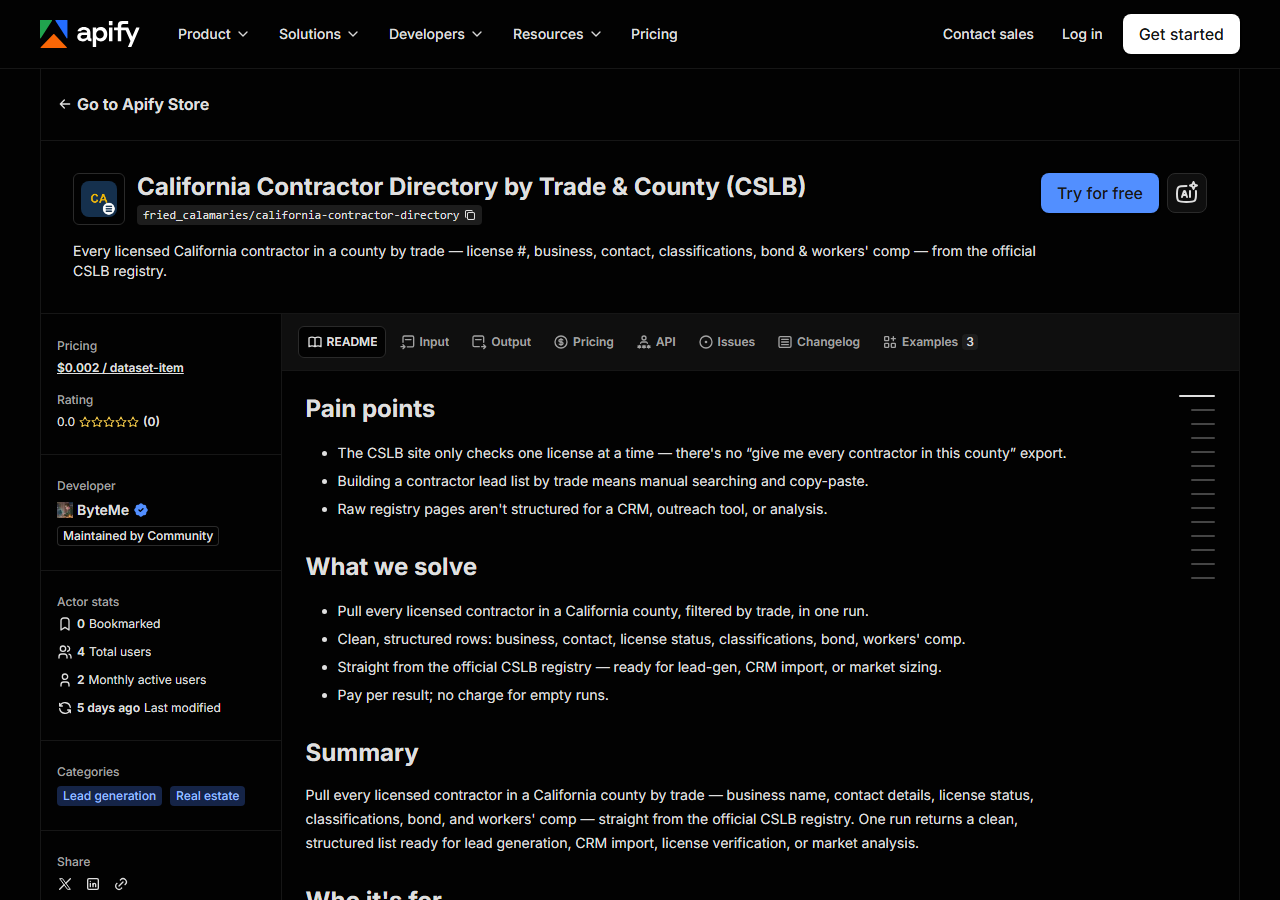Click the Summary heading
1280x900 pixels.
point(362,752)
